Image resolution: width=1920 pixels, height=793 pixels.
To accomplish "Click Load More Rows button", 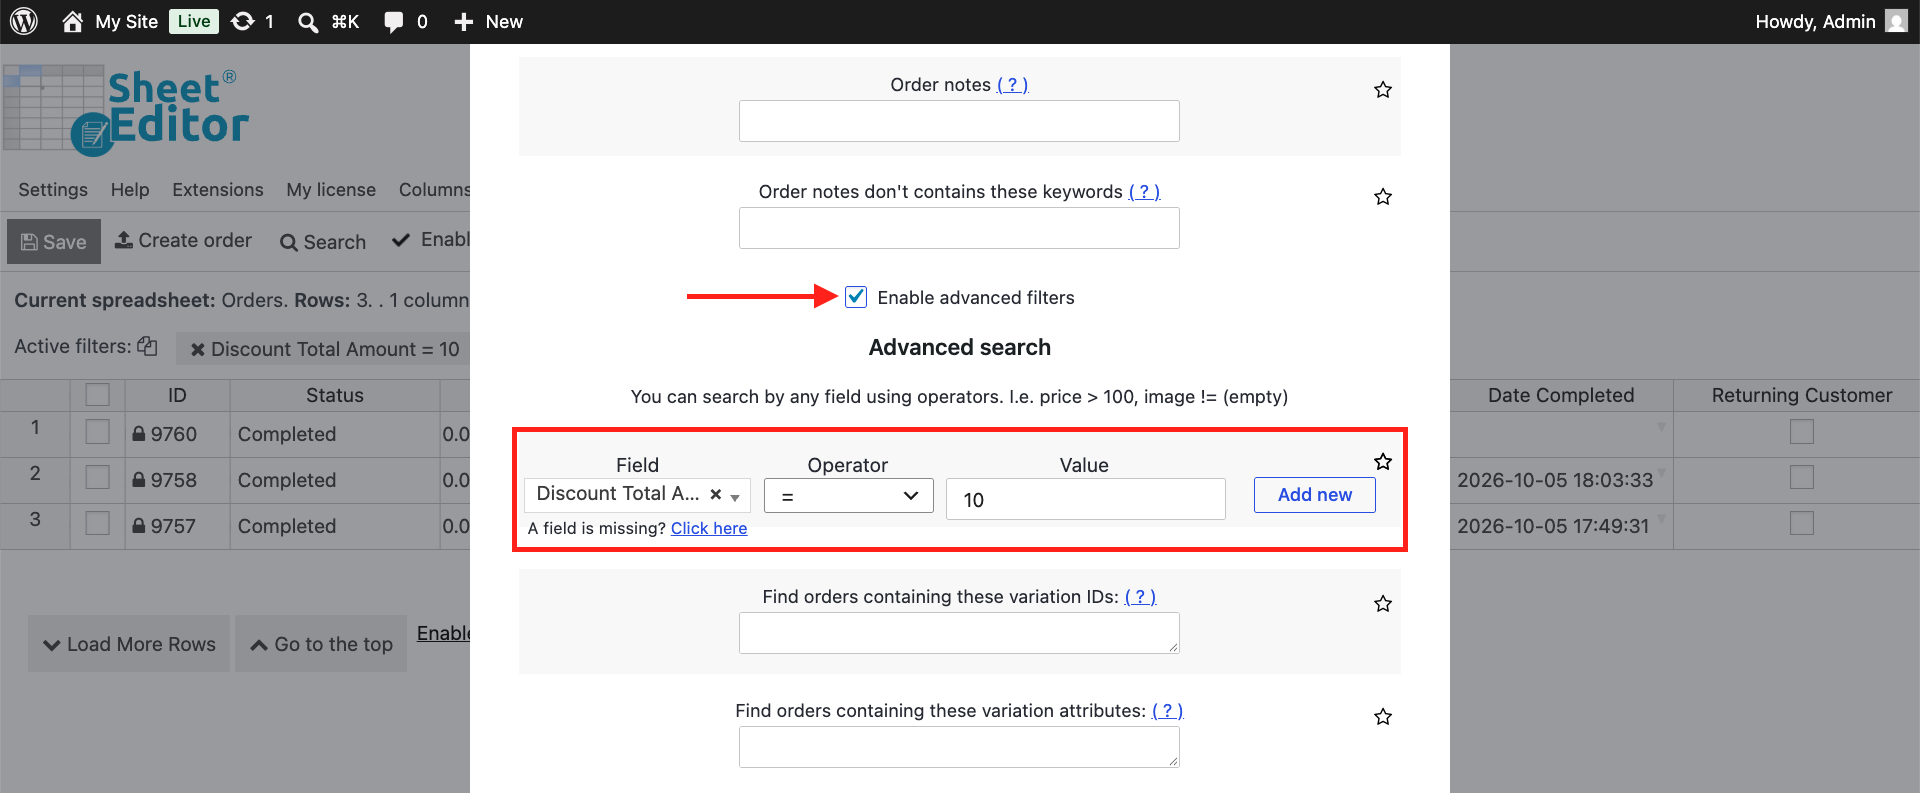I will pyautogui.click(x=129, y=644).
